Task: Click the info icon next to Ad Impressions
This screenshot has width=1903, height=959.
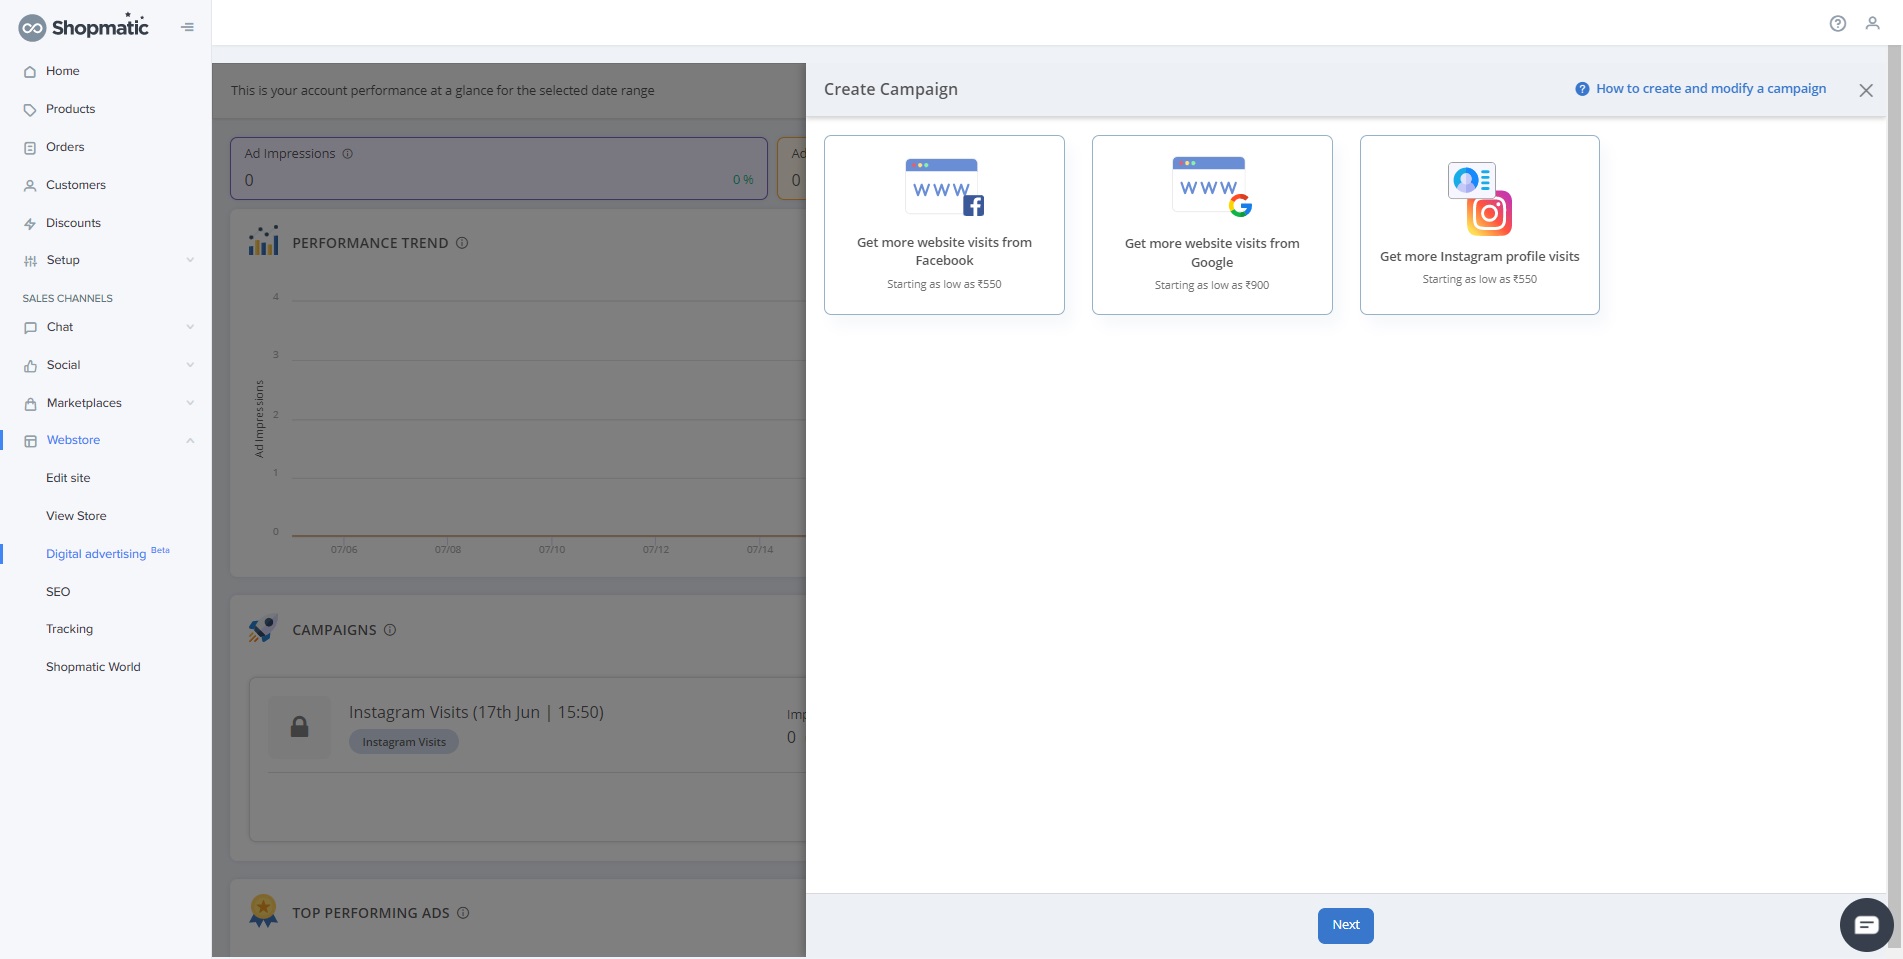Action: click(x=348, y=154)
